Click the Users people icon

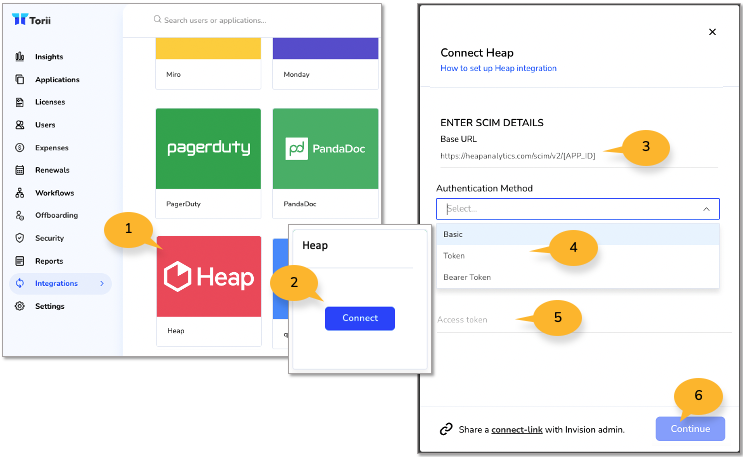pos(19,125)
